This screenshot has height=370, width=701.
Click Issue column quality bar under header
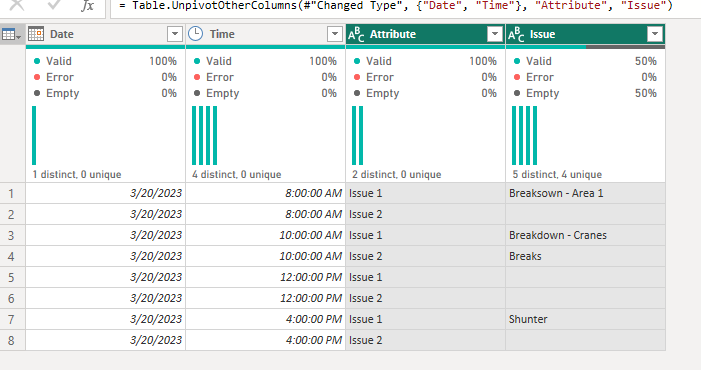pyautogui.click(x=586, y=47)
